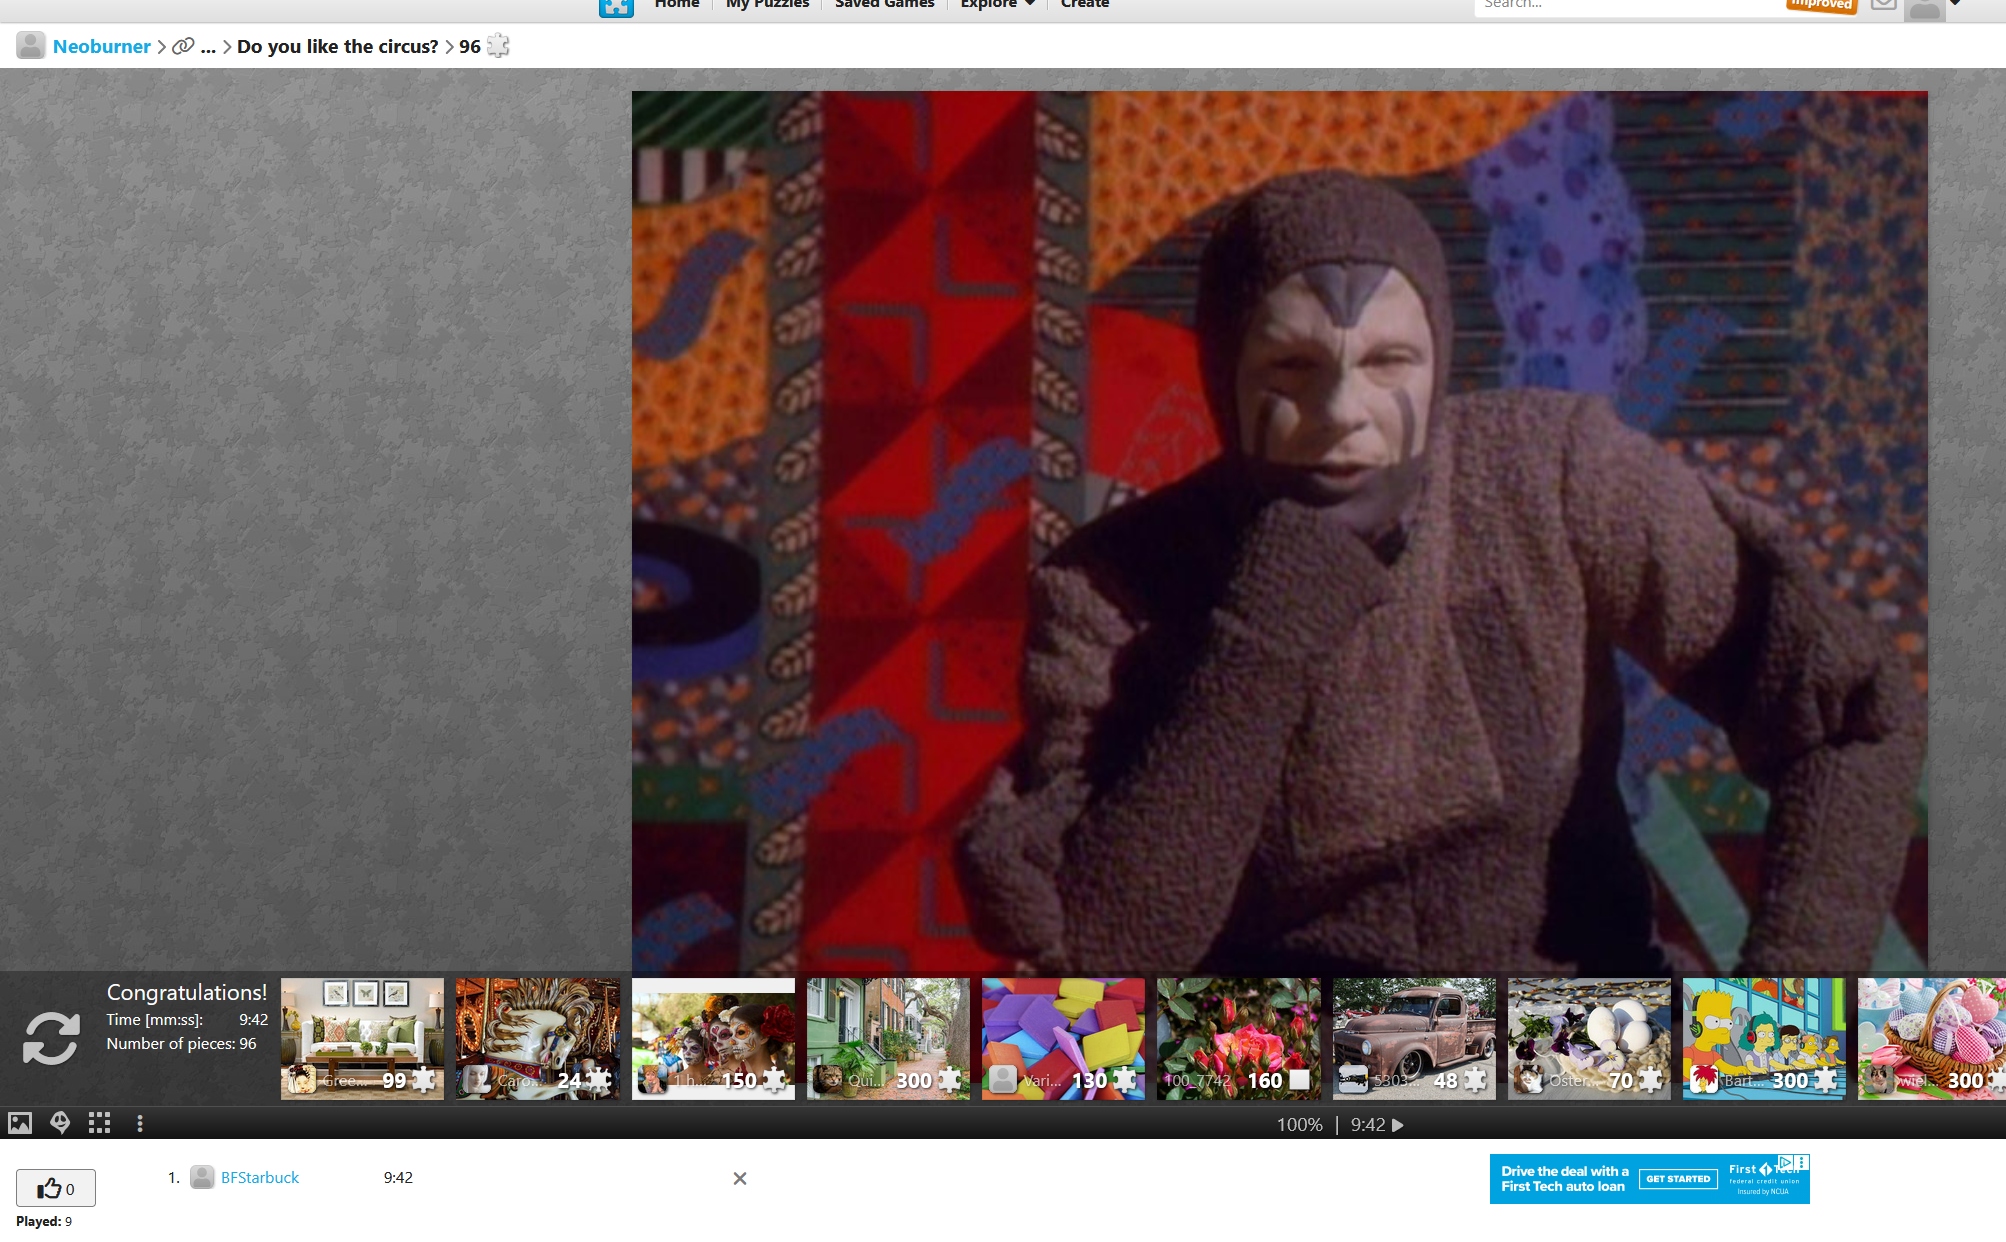Open the Create menu item

pyautogui.click(x=1085, y=4)
